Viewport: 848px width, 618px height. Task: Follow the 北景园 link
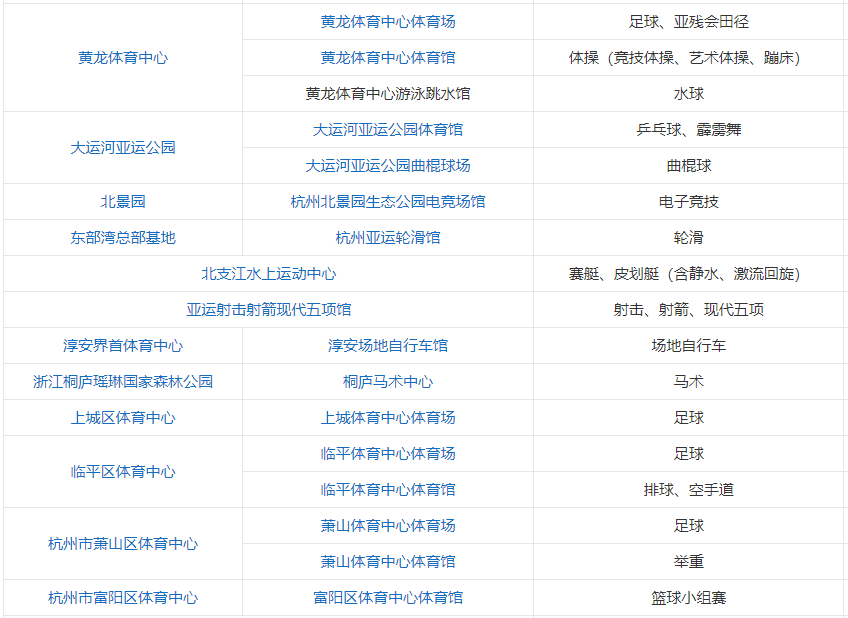coord(123,202)
